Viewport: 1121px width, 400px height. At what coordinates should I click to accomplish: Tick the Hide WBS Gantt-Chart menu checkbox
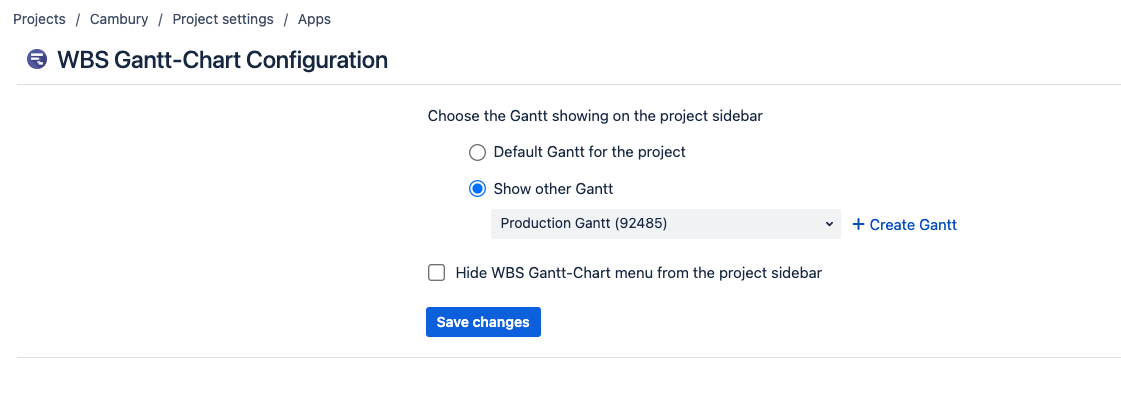pyautogui.click(x=436, y=272)
